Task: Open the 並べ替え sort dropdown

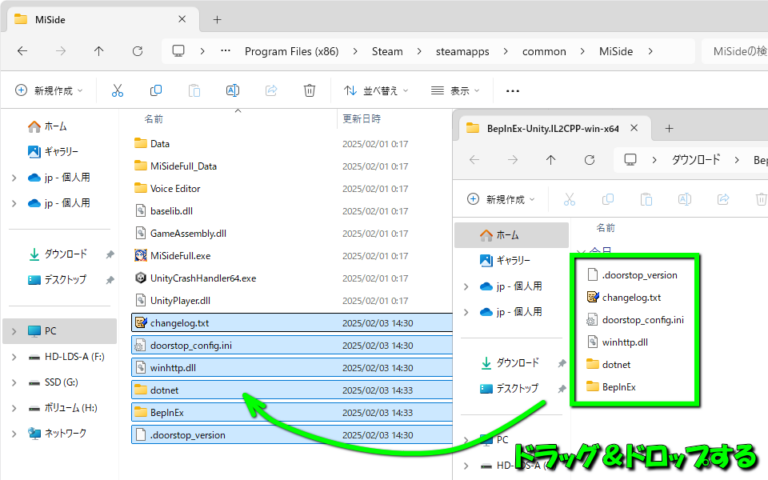Action: (377, 90)
